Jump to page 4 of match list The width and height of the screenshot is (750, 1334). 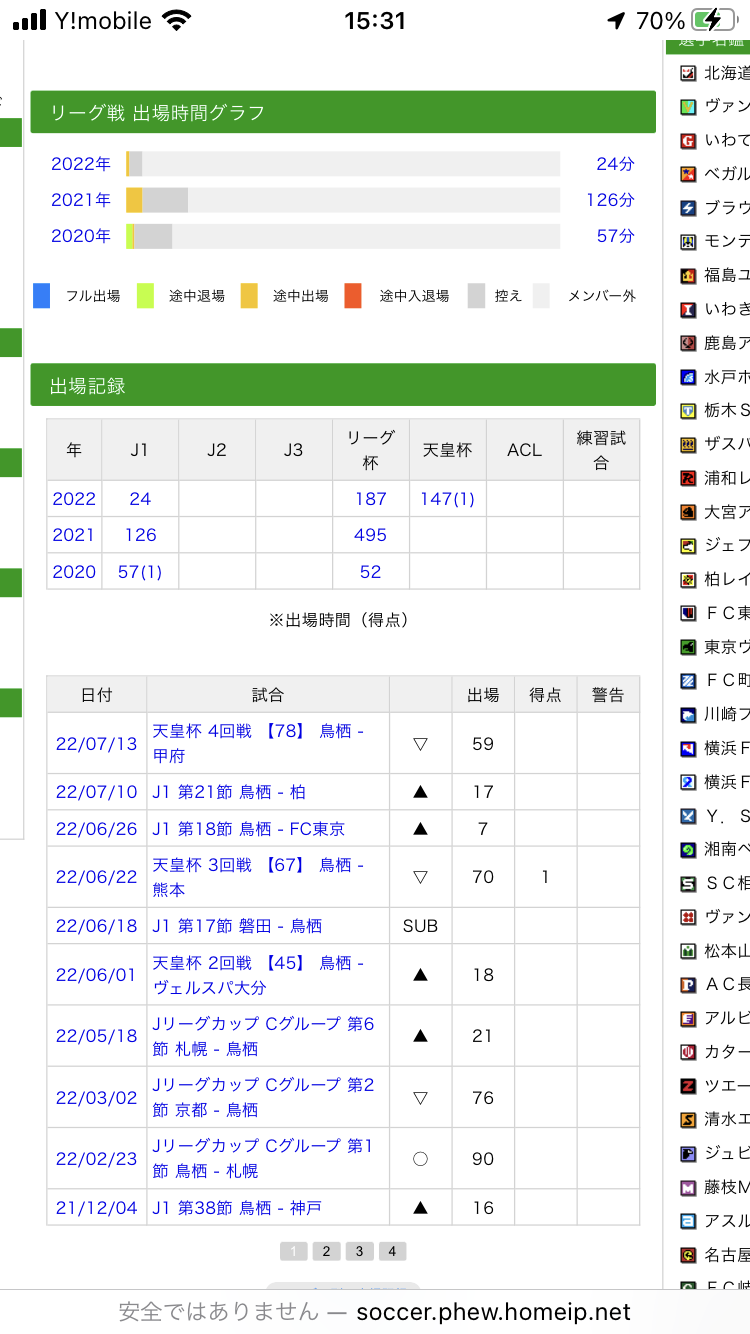point(392,1251)
